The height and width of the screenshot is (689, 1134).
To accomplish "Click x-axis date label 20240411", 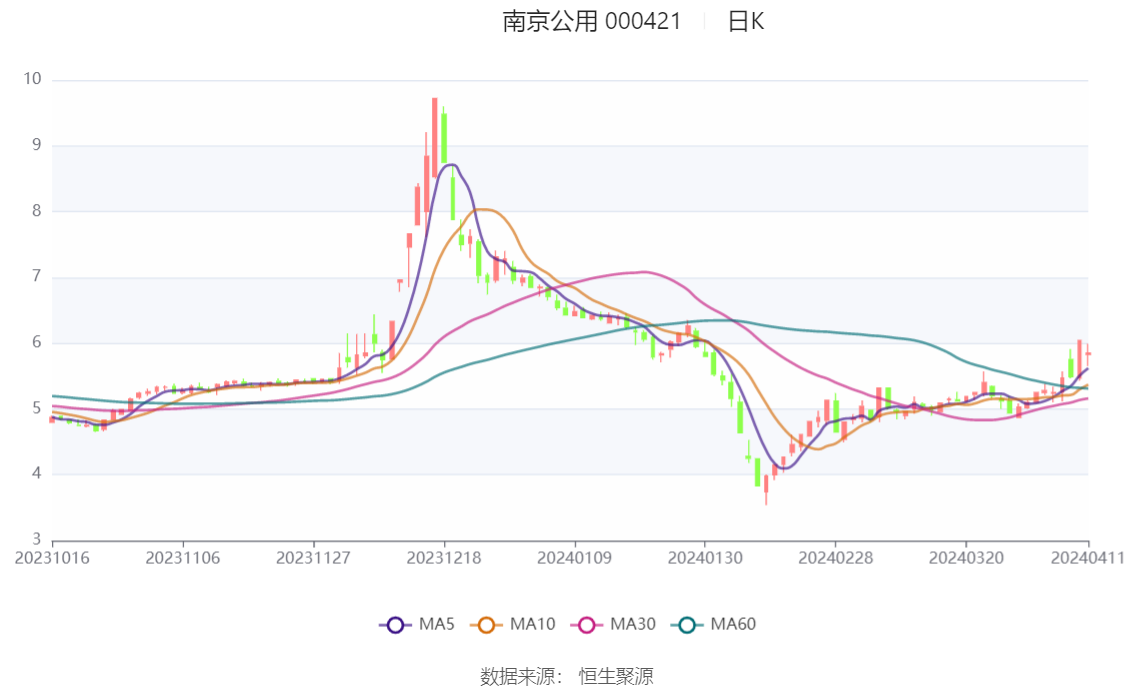I will coord(1088,558).
